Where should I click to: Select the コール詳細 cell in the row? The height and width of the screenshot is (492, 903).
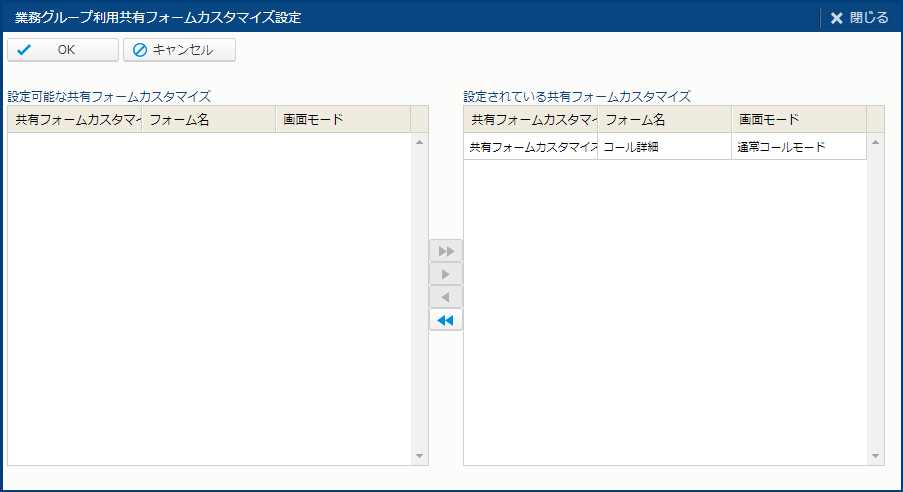tap(664, 147)
